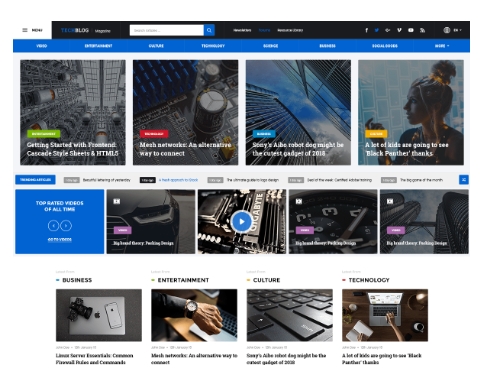Click the TRENDING ARTICLES button
Screen dimensions: 483x377
(35, 180)
